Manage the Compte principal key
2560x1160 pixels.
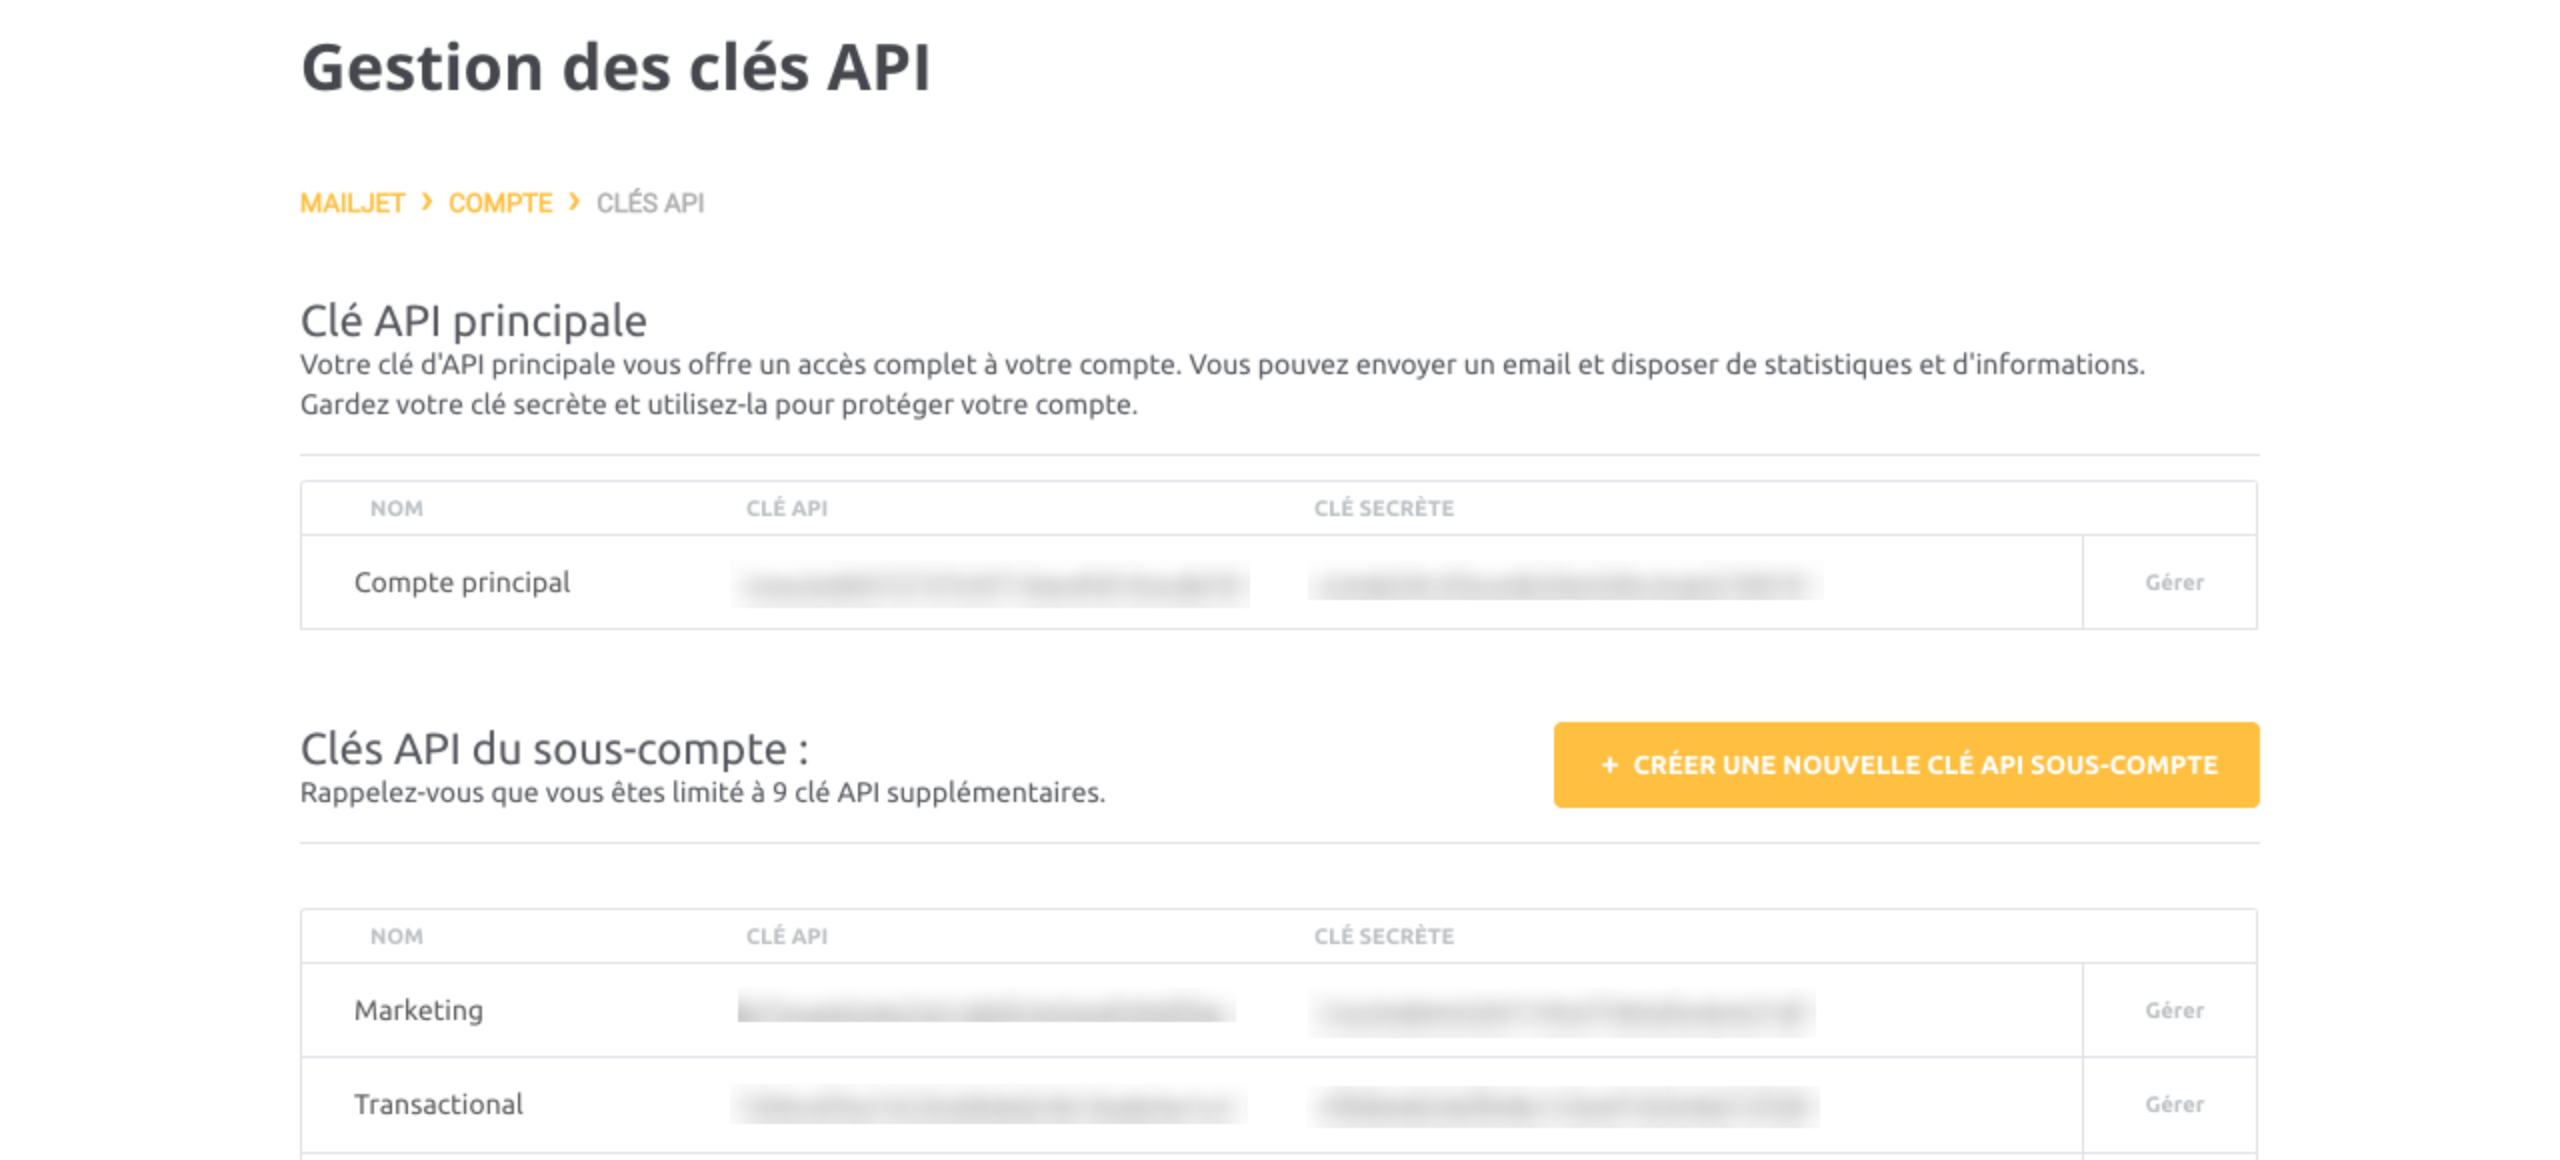2174,582
